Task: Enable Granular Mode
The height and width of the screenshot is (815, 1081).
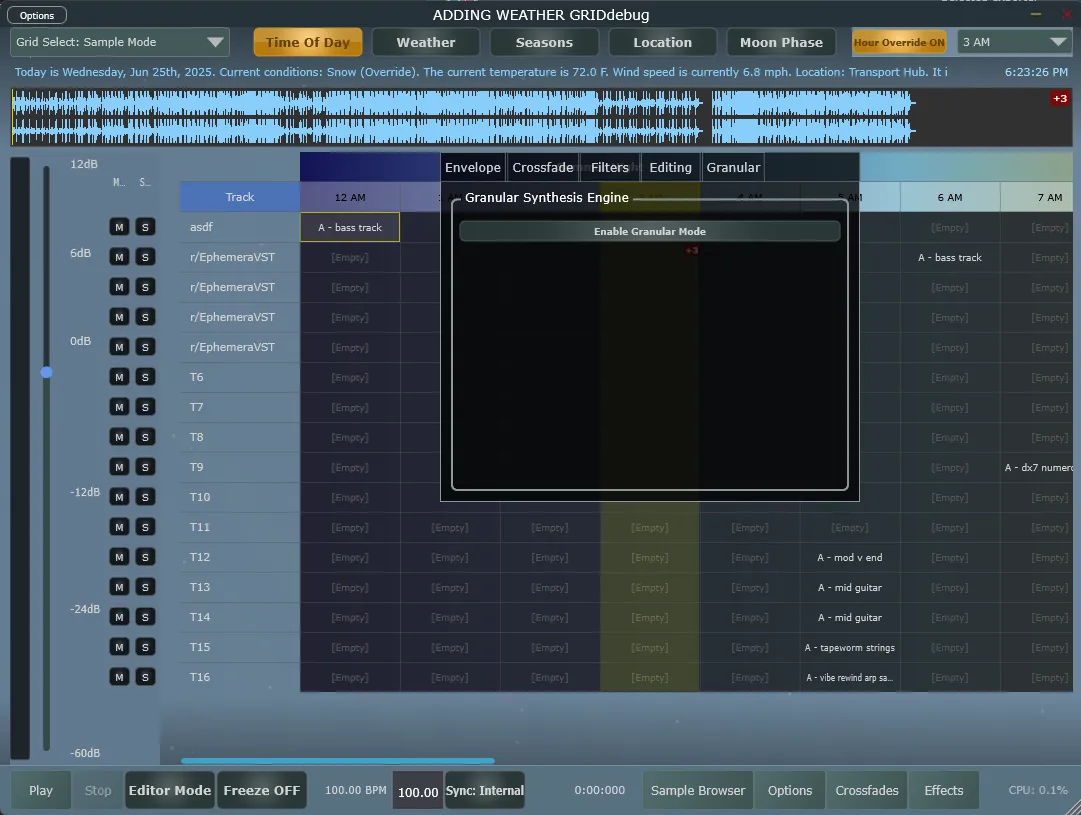Action: click(649, 231)
